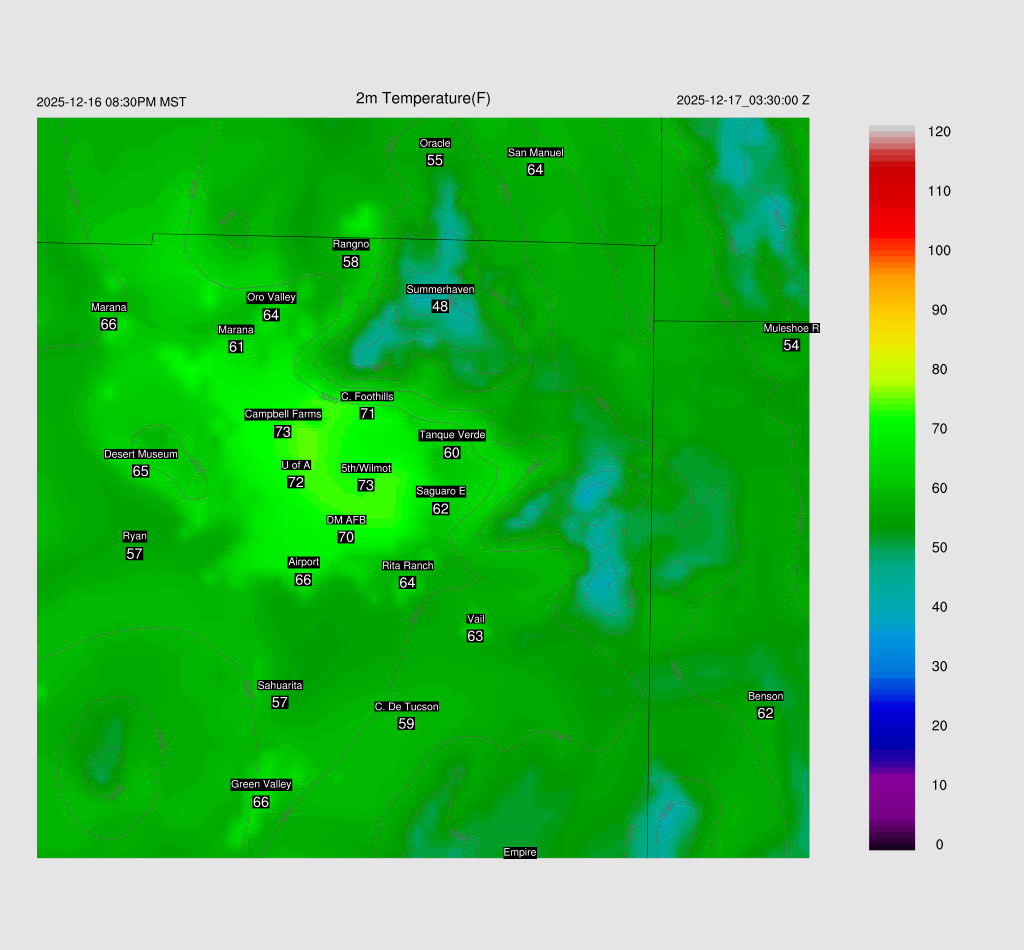Click the San Manuel station label
1024x950 pixels.
click(x=535, y=153)
